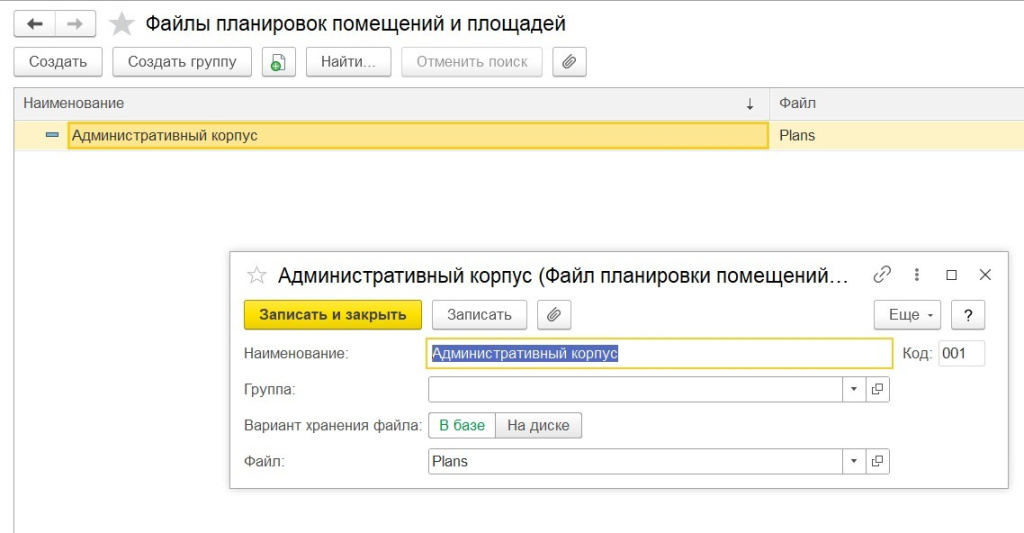Click the copy-create icon with green plus
Image resolution: width=1024 pixels, height=533 pixels.
tap(279, 62)
